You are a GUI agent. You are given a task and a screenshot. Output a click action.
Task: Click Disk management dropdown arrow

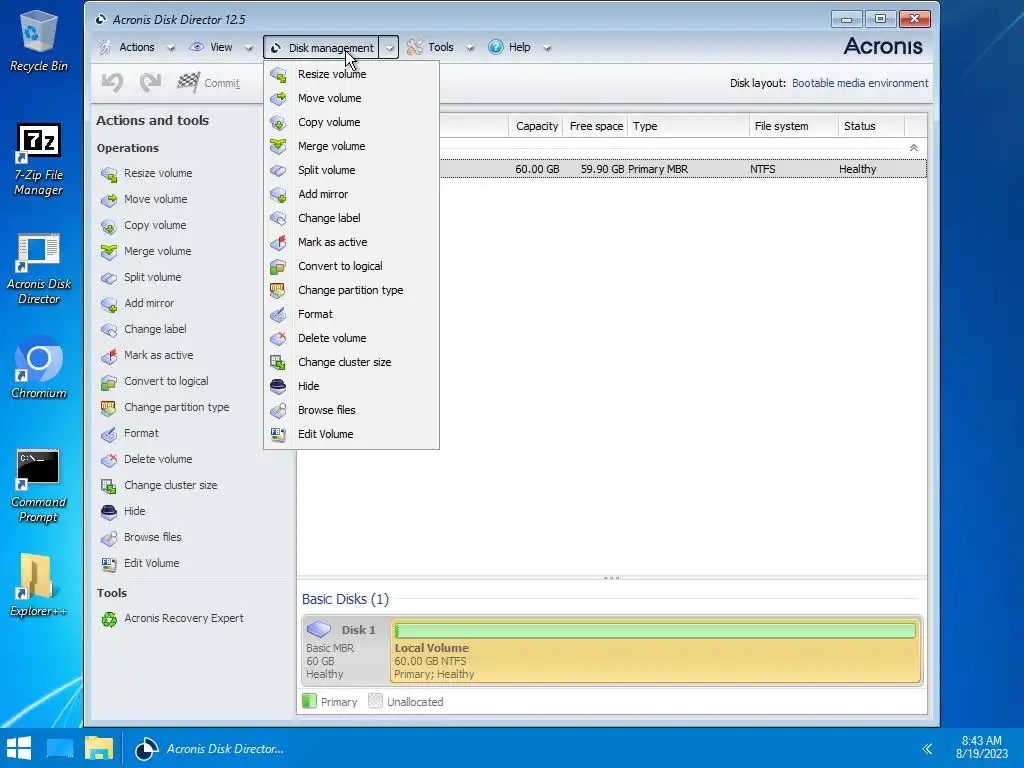[x=389, y=48]
